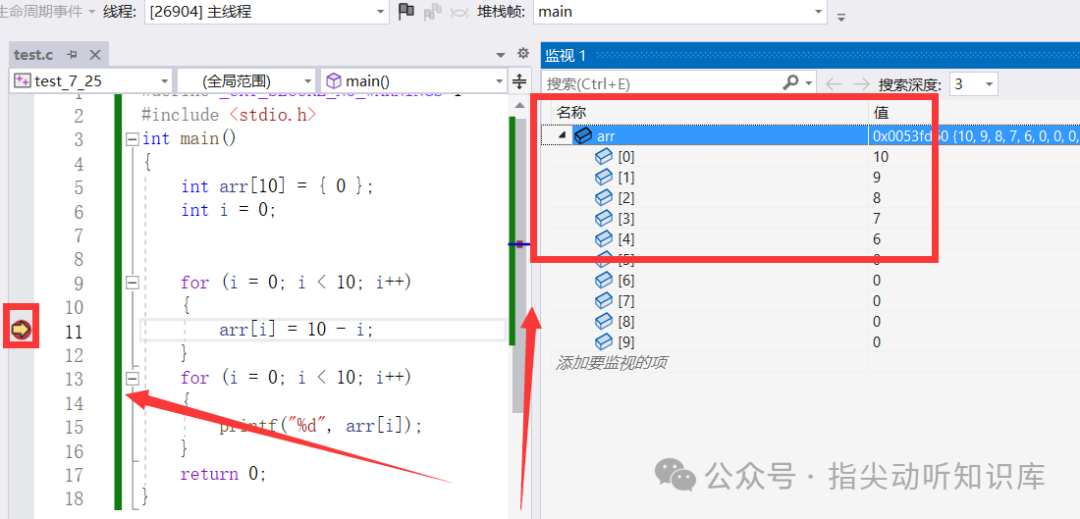The height and width of the screenshot is (519, 1080).
Task: Open the search options arrow next to the magnifier
Action: click(809, 84)
